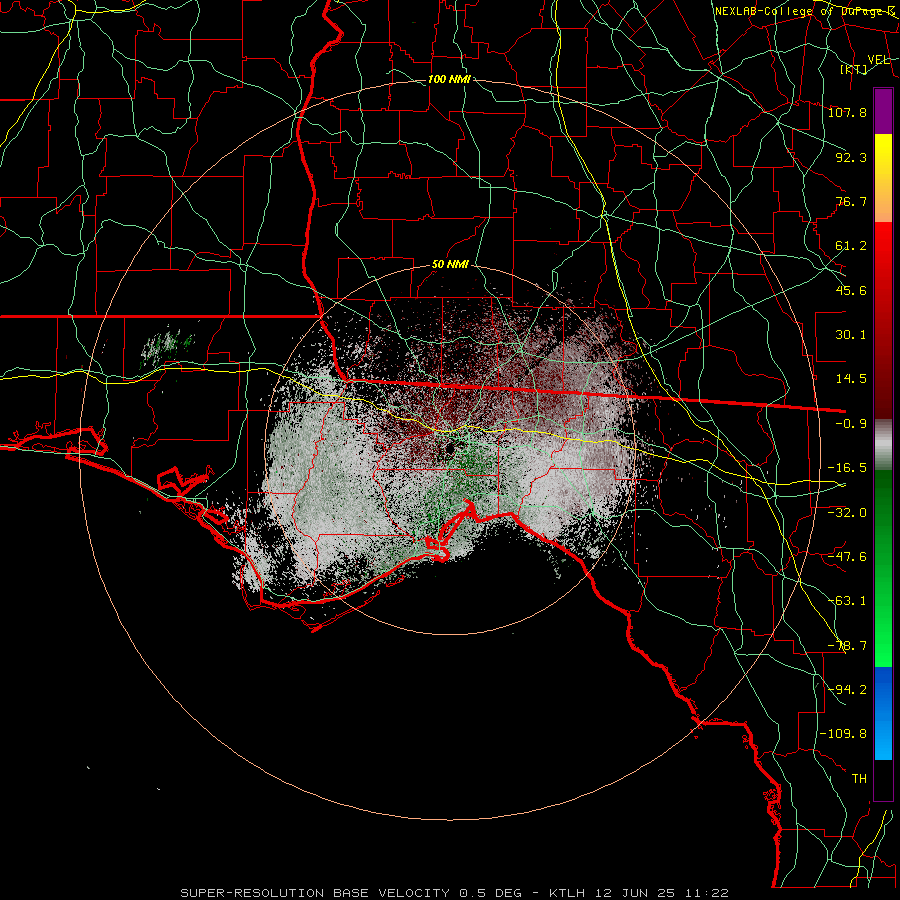900x900 pixels.
Task: Pick the blue color bar segment
Action: (883, 689)
